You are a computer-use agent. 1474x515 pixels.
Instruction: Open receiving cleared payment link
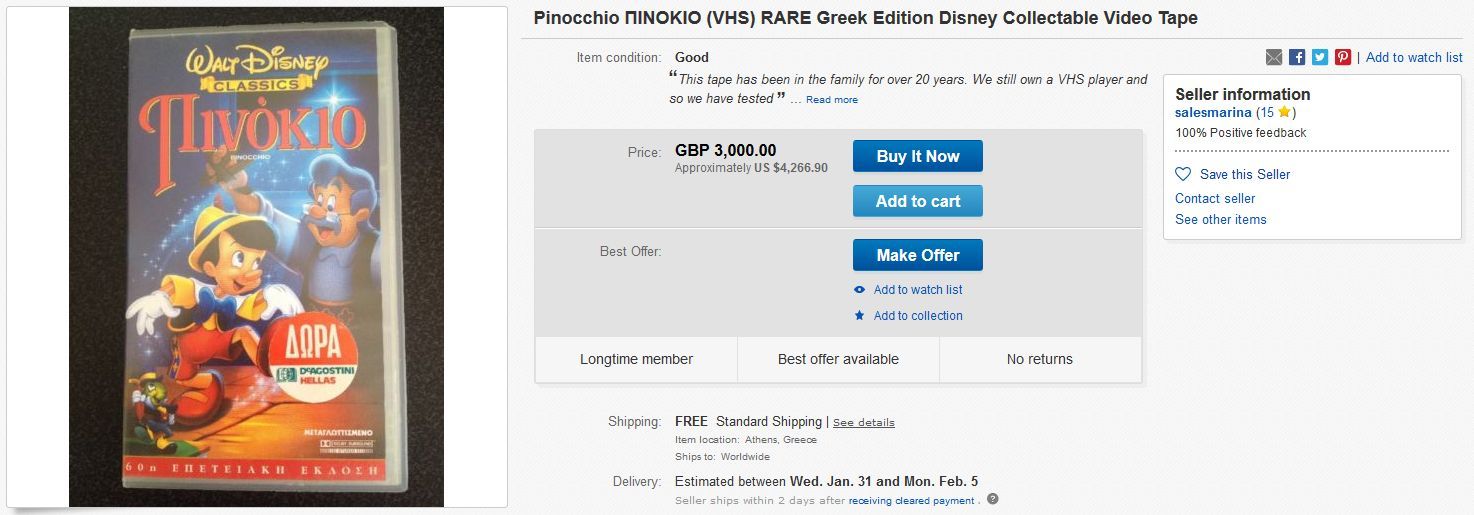pyautogui.click(x=911, y=501)
